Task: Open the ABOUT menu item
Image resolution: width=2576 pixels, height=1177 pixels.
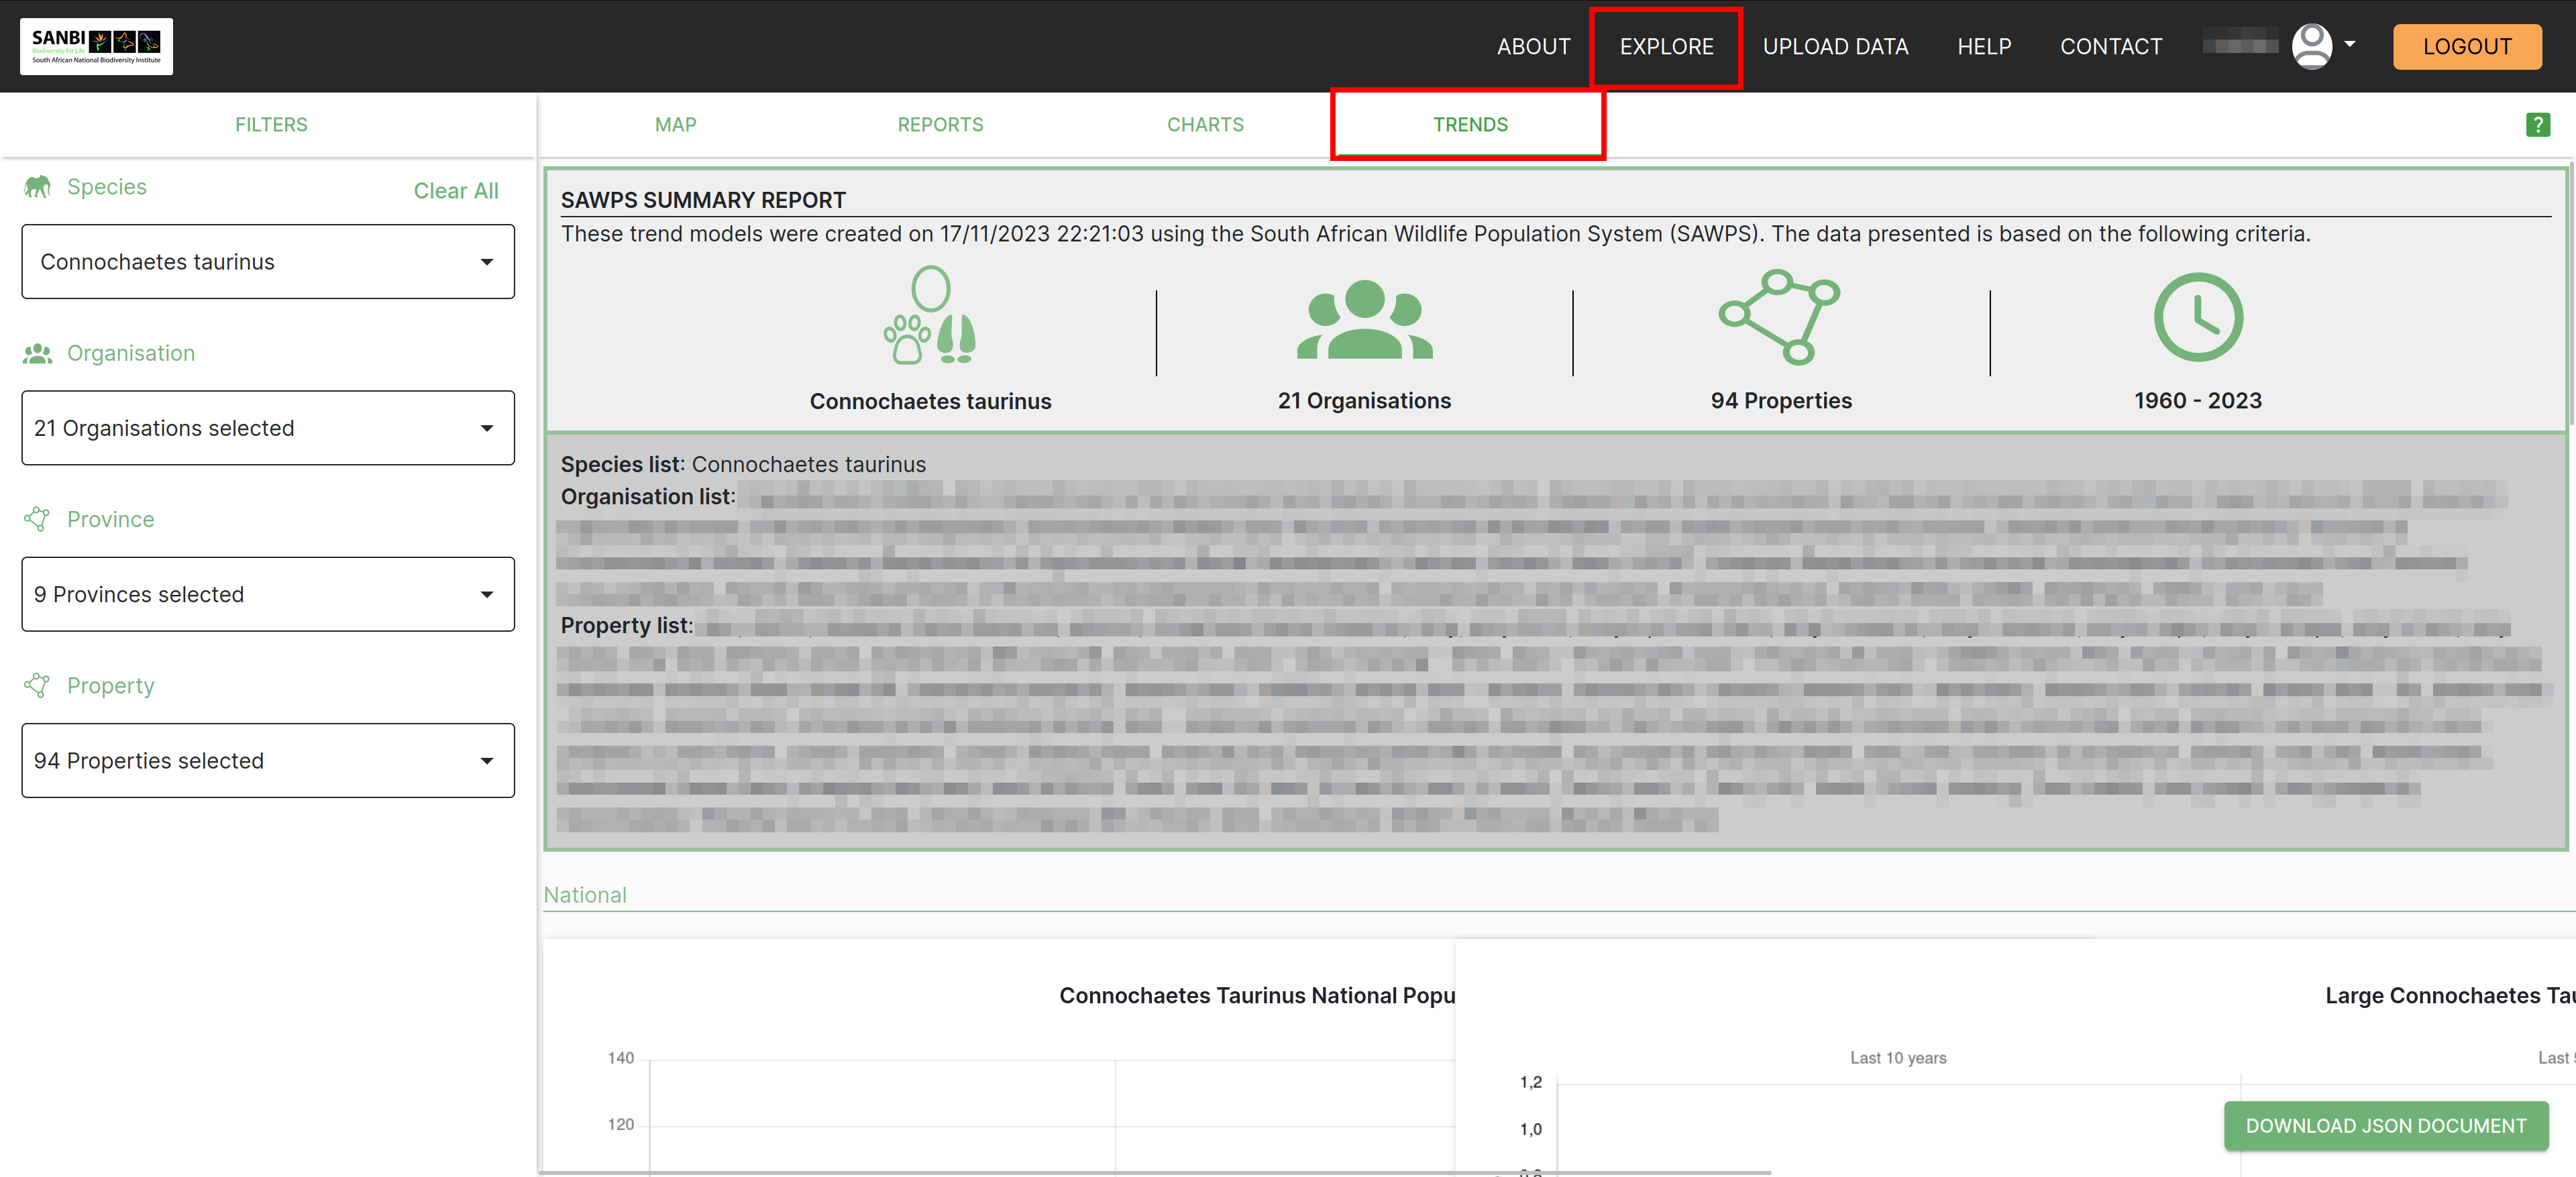Action: pyautogui.click(x=1533, y=46)
